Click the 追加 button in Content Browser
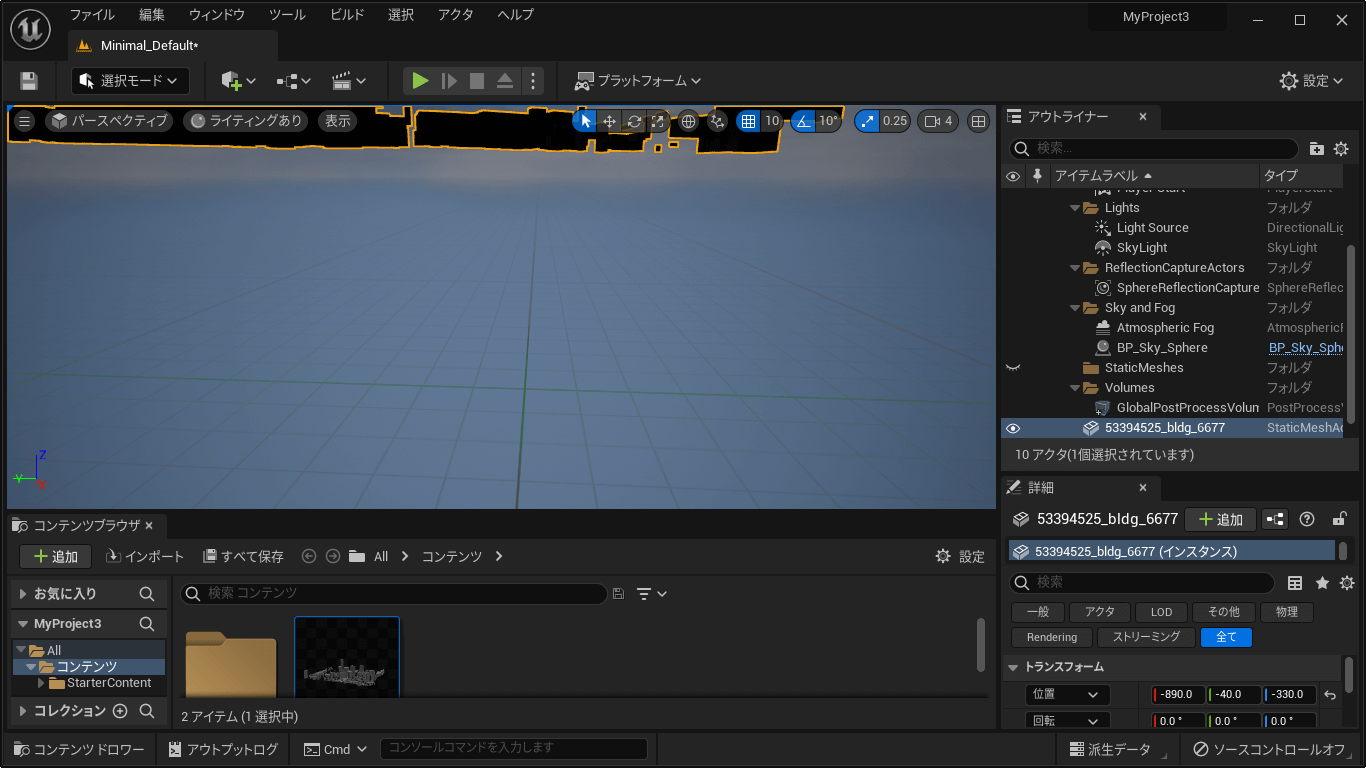Screen dimensions: 1366x768 (55, 556)
